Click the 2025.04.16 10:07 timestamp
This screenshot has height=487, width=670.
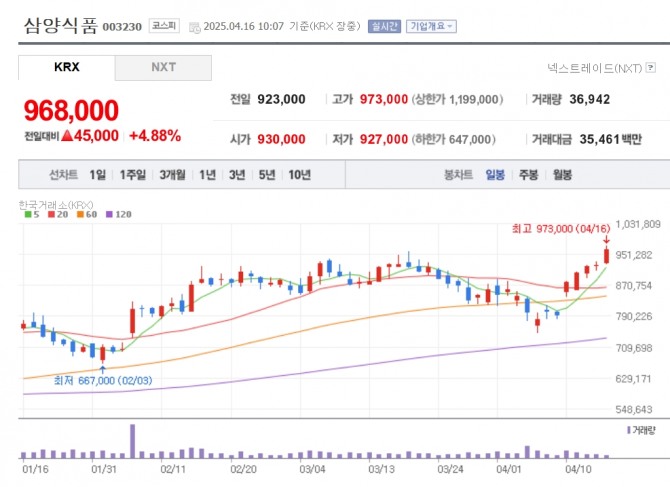244,26
